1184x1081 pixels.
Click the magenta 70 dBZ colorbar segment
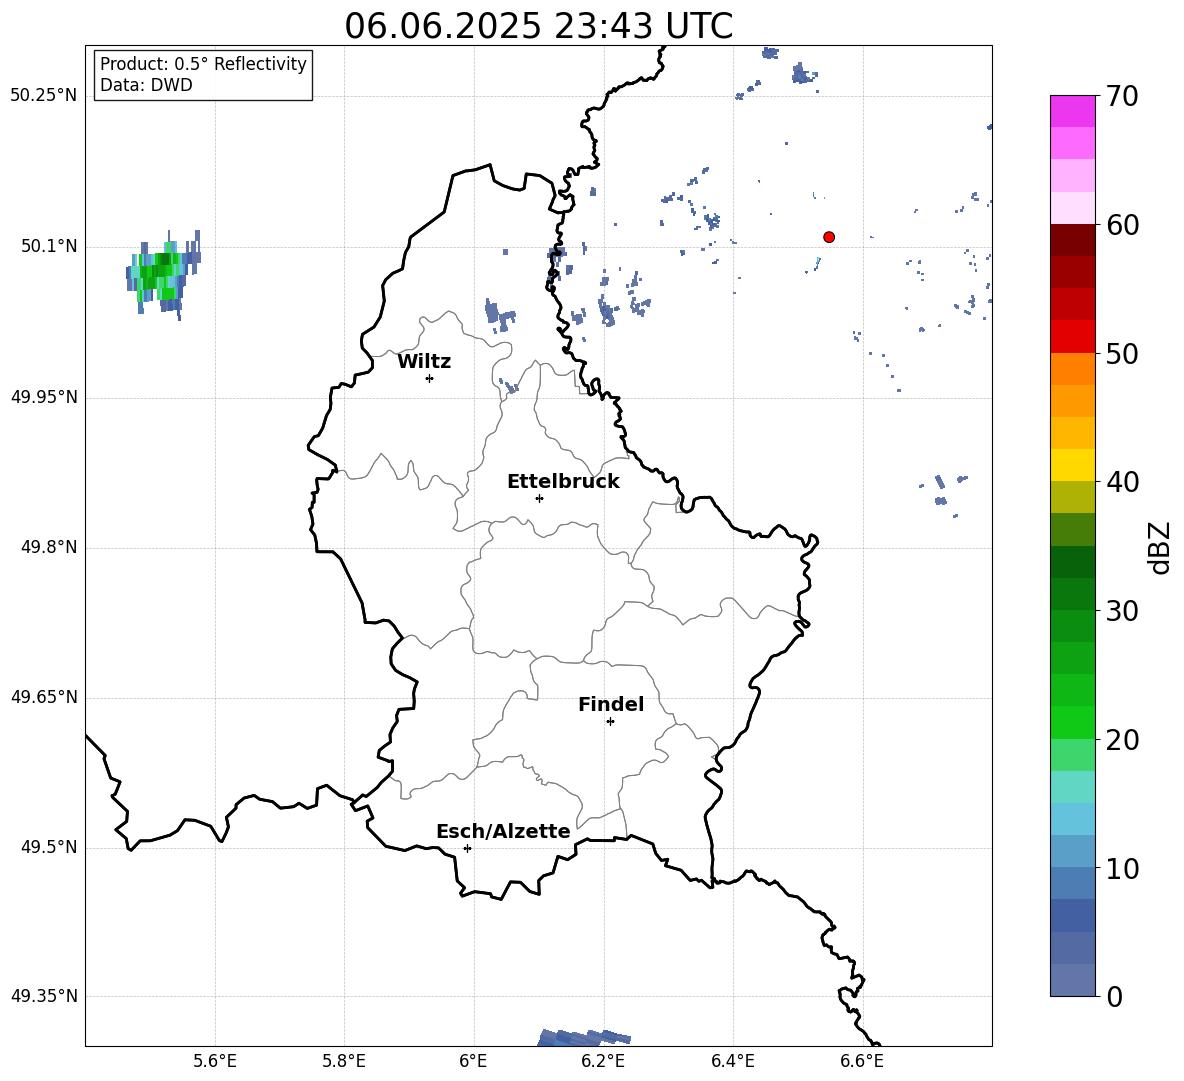pos(1072,111)
